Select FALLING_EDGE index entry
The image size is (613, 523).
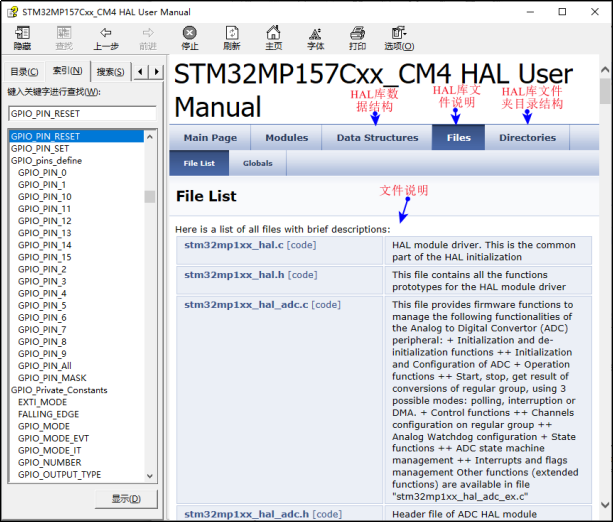pyautogui.click(x=48, y=415)
